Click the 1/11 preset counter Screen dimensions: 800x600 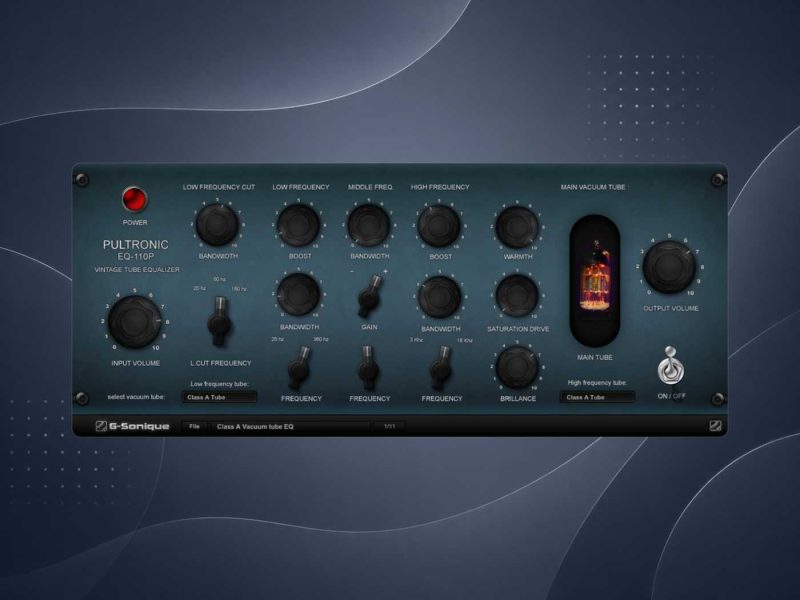389,427
